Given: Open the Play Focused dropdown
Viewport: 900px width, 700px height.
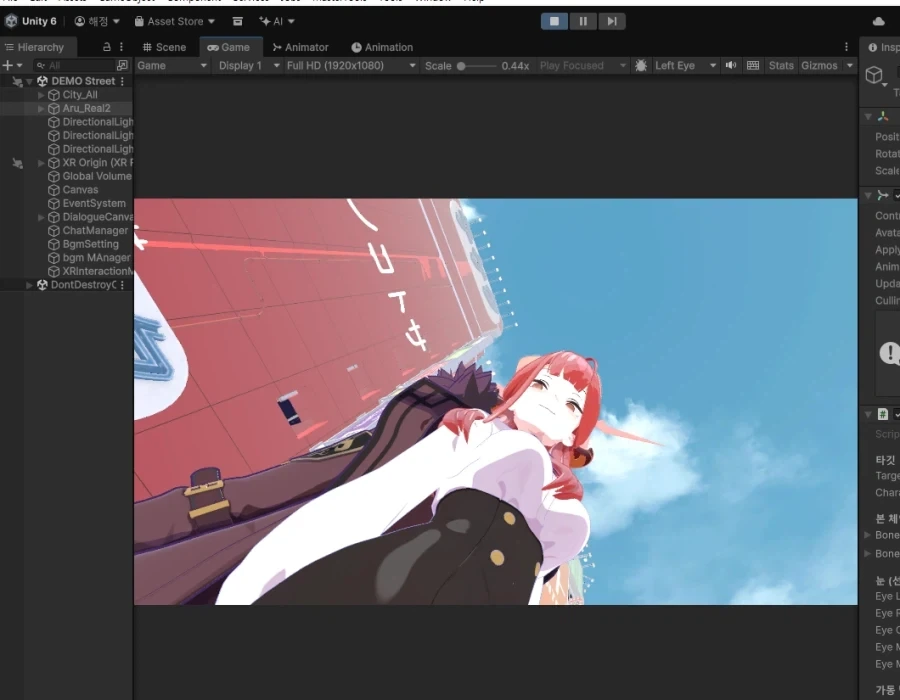Looking at the screenshot, I should [x=582, y=66].
